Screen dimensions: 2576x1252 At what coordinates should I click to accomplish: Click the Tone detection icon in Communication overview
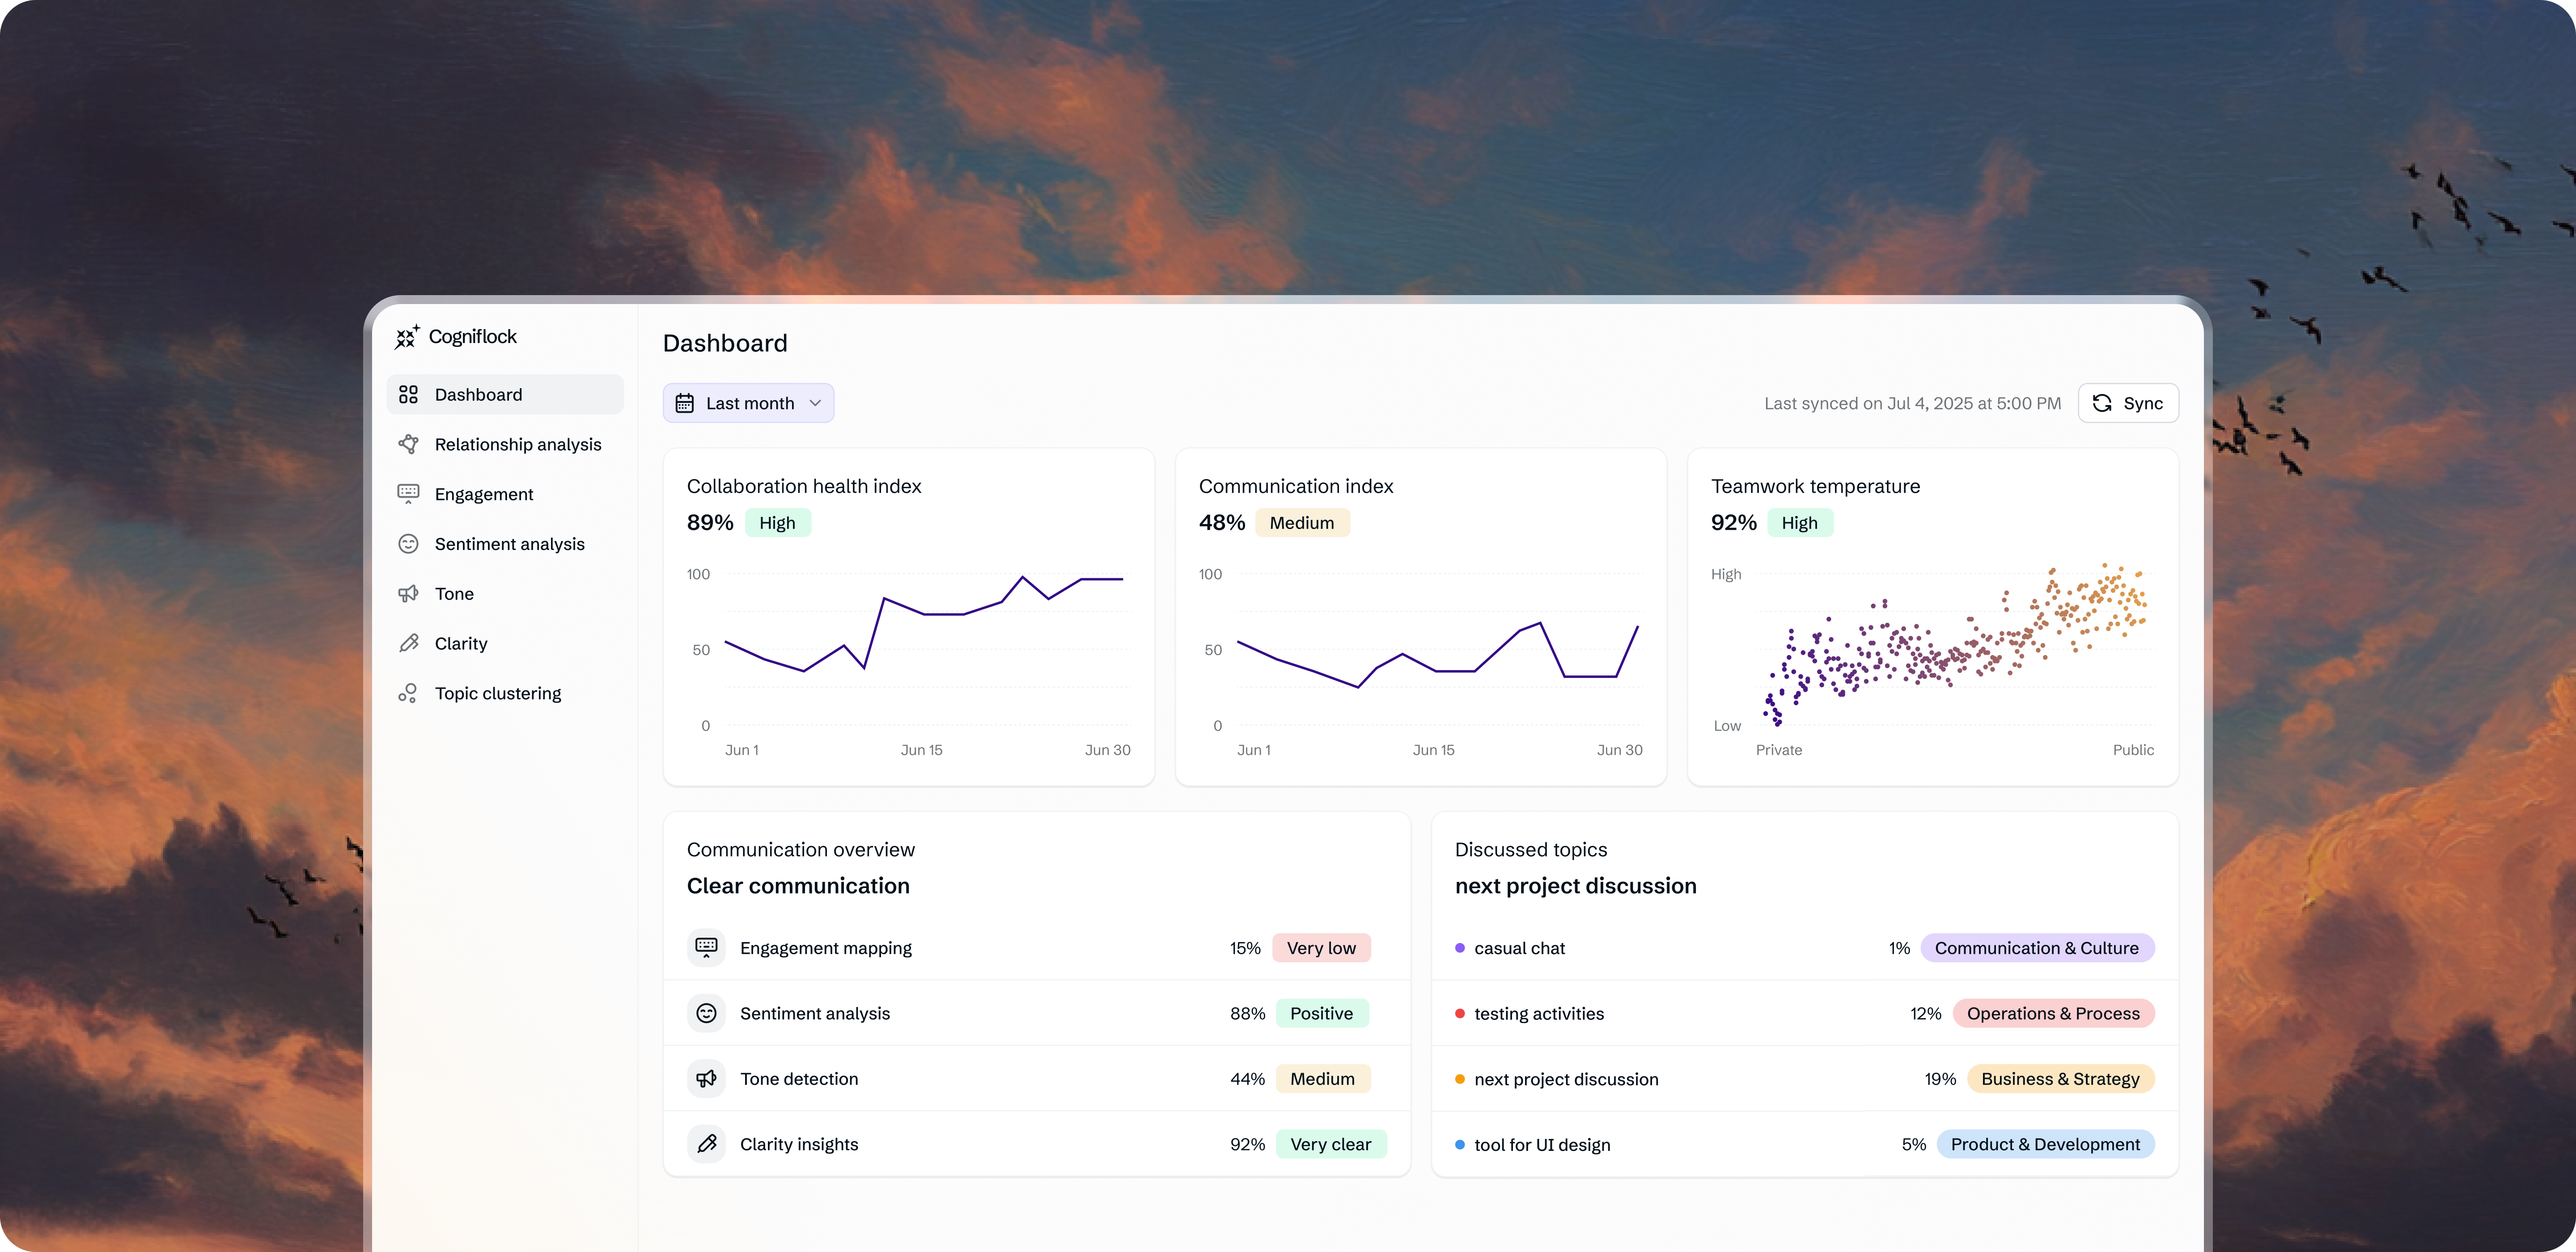point(707,1078)
